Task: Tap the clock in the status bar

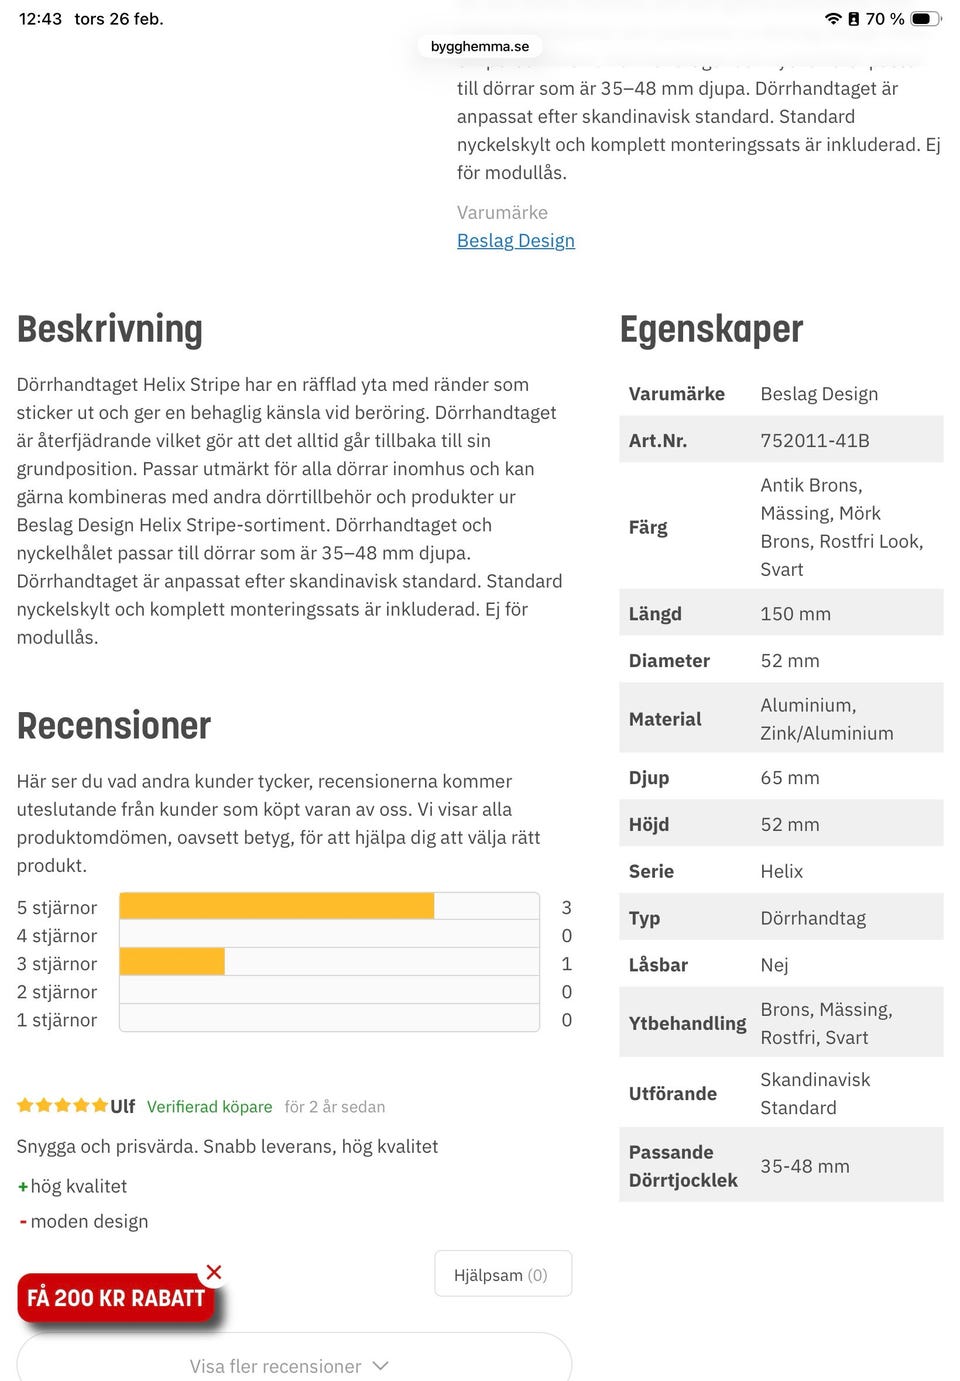Action: pyautogui.click(x=40, y=19)
